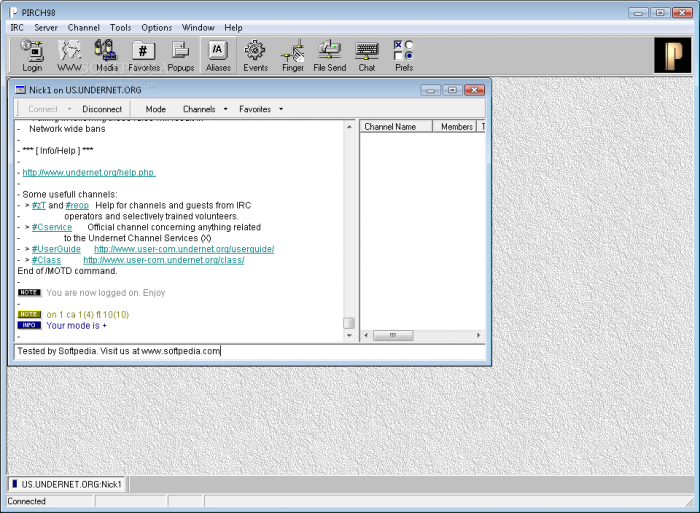Viewport: 700px width, 513px height.
Task: Click the 'Some usefull channels:' line
Action: (70, 194)
